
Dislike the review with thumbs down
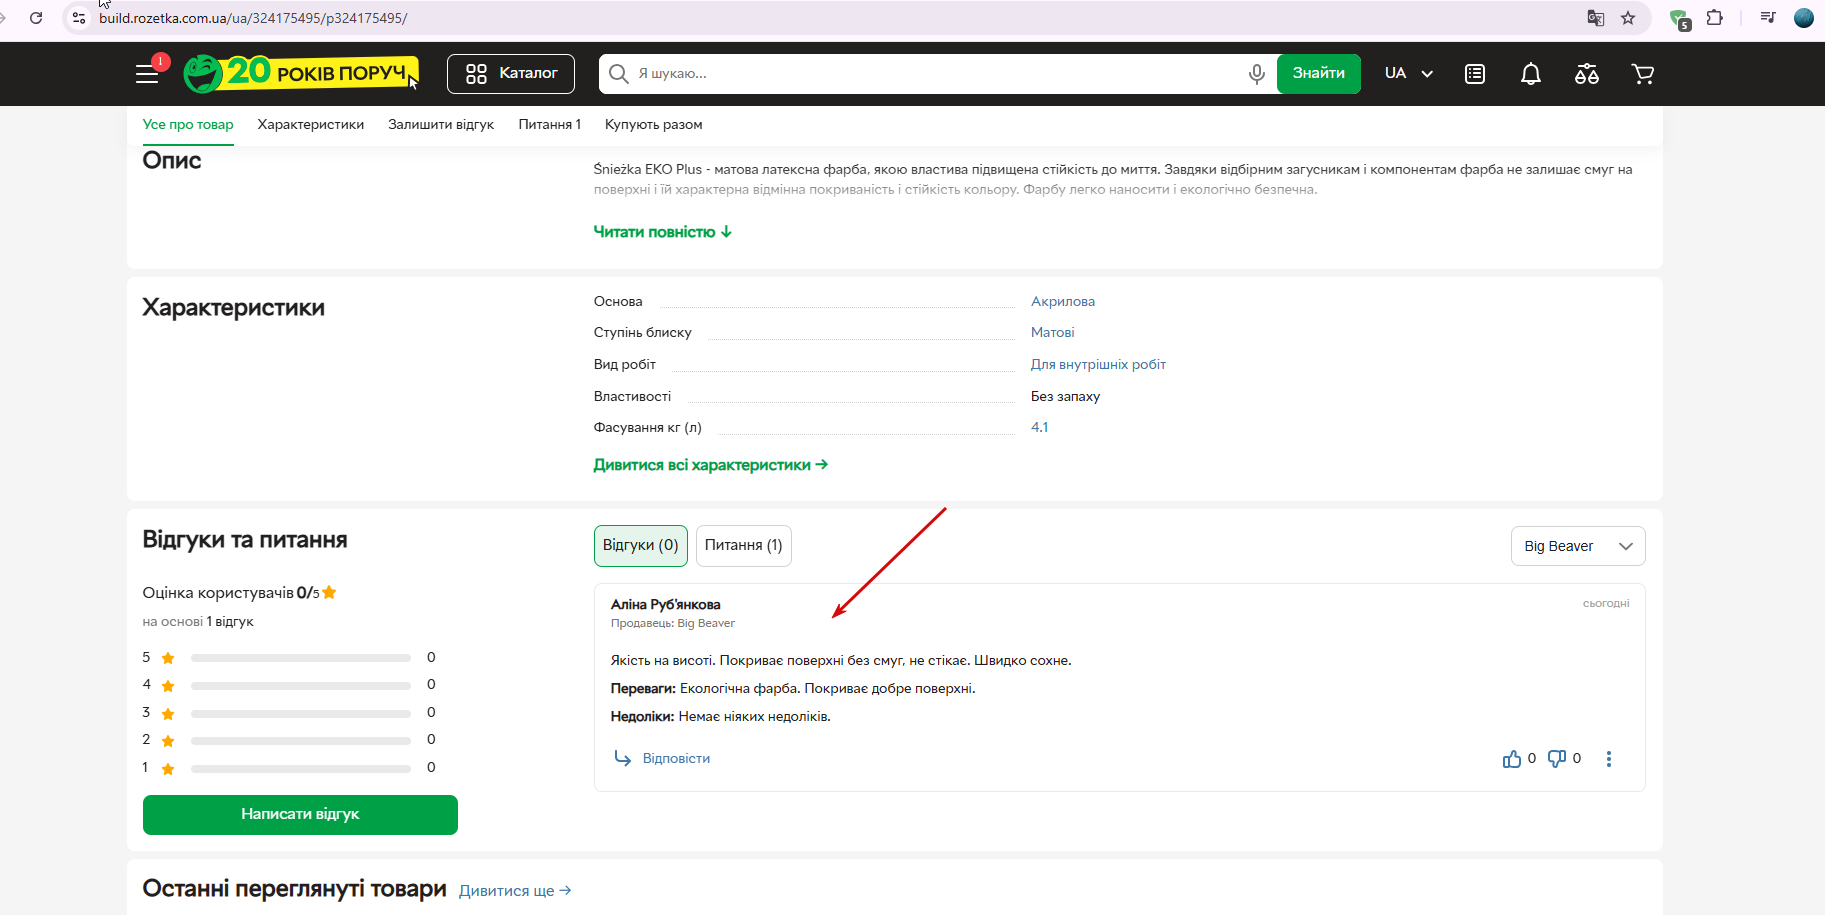tap(1557, 759)
